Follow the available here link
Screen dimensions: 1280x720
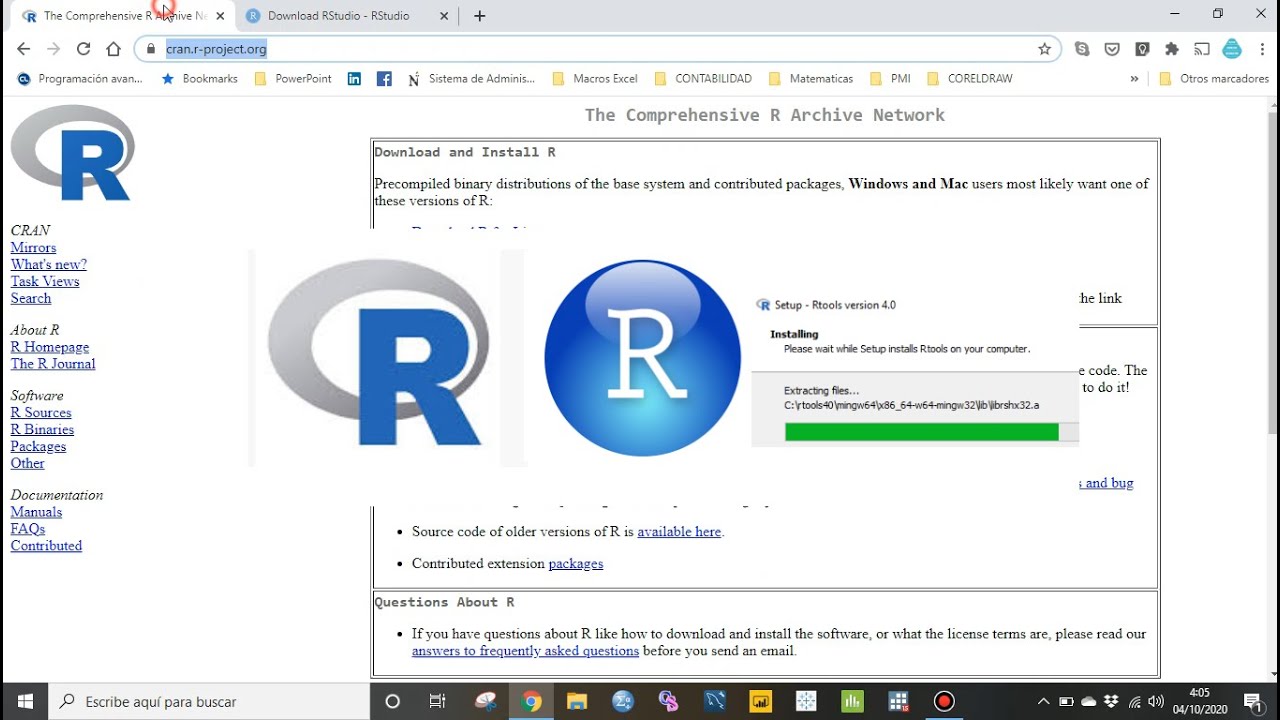pos(679,532)
